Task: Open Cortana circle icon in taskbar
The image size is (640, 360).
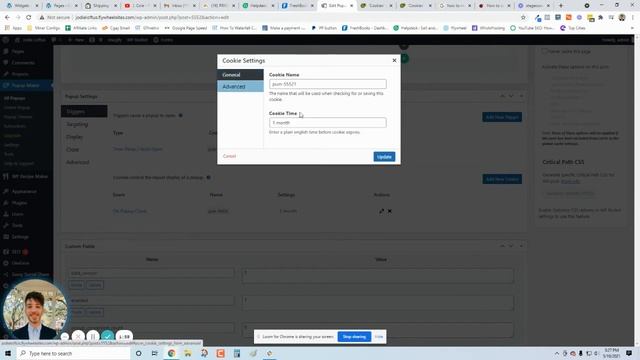Action: (x=138, y=353)
